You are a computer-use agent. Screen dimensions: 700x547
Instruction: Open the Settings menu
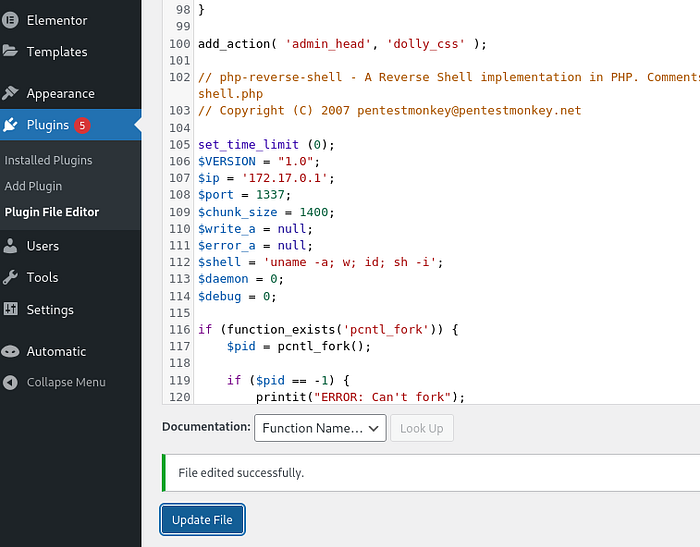50,310
